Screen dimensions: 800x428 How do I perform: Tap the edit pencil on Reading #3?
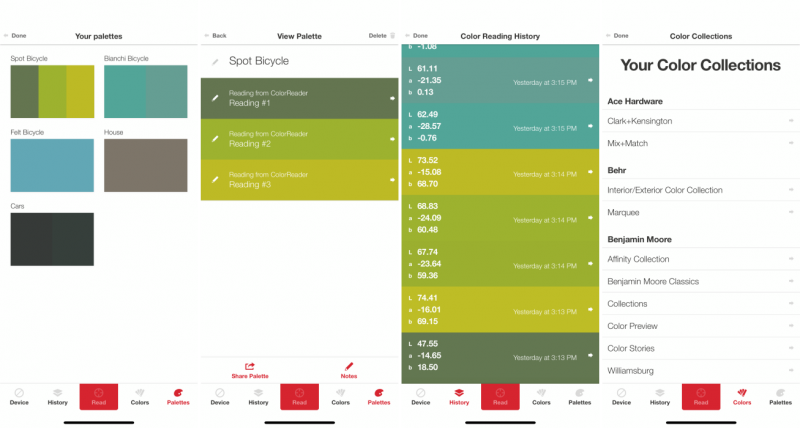(214, 179)
